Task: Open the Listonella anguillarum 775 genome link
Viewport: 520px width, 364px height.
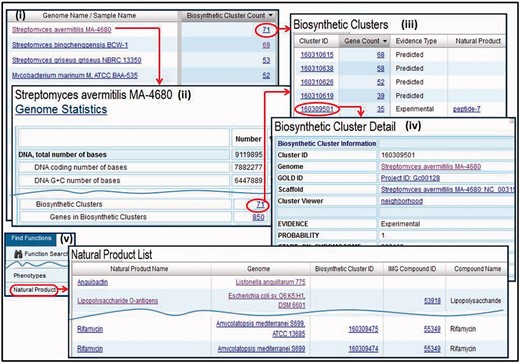Action: [270, 282]
